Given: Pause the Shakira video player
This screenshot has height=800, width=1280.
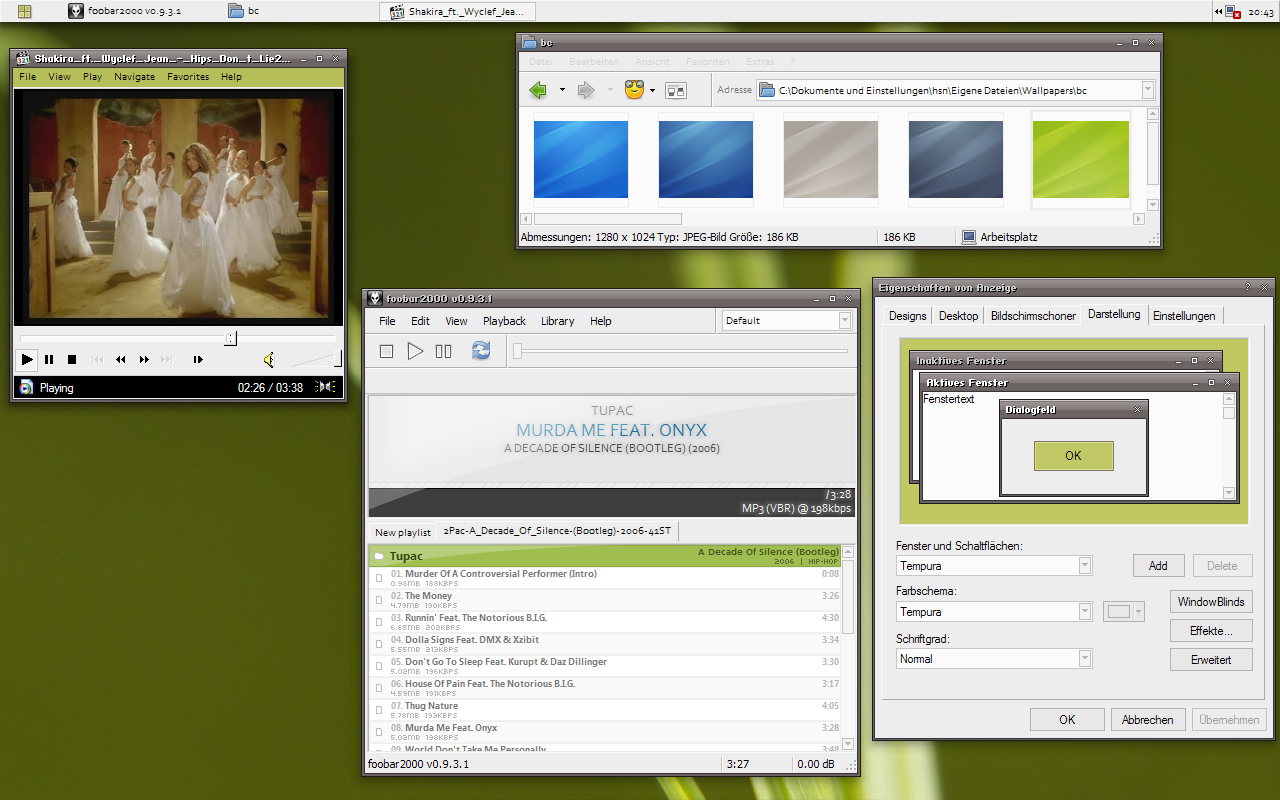Looking at the screenshot, I should click(49, 359).
